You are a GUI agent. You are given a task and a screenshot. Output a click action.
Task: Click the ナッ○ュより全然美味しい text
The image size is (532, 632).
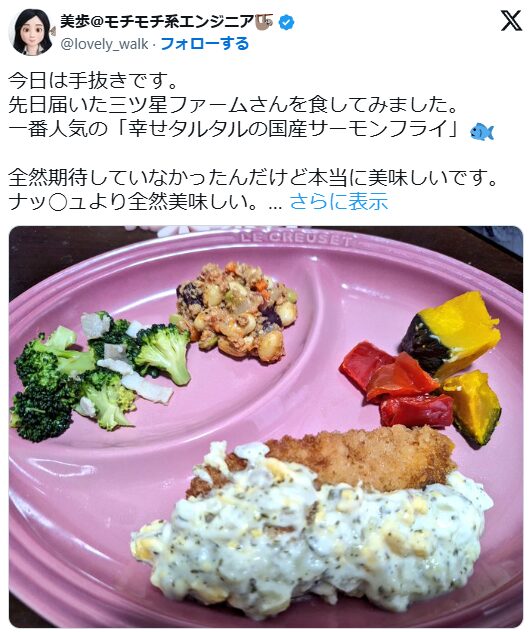133,202
